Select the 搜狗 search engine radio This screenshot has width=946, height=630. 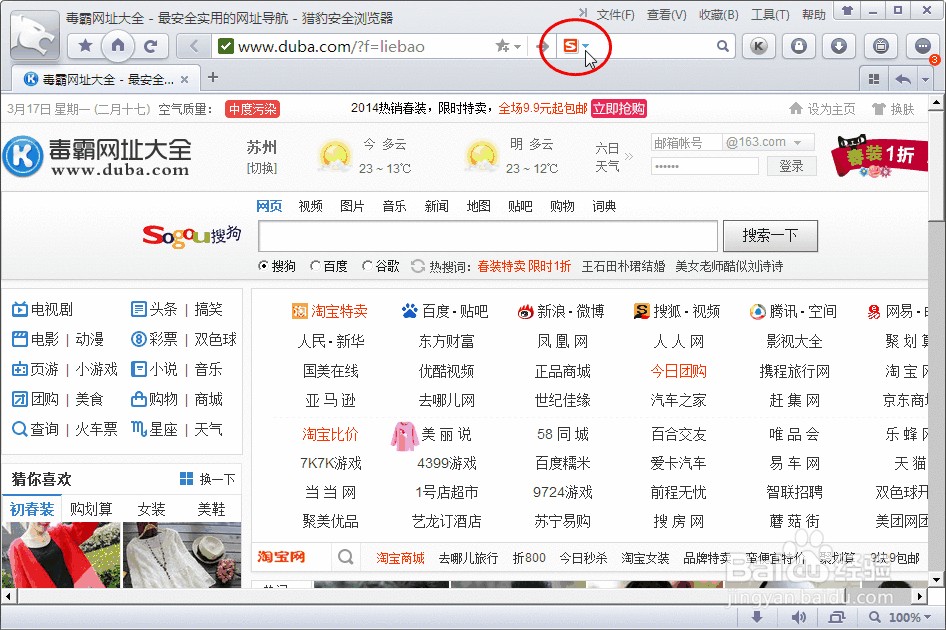click(263, 266)
